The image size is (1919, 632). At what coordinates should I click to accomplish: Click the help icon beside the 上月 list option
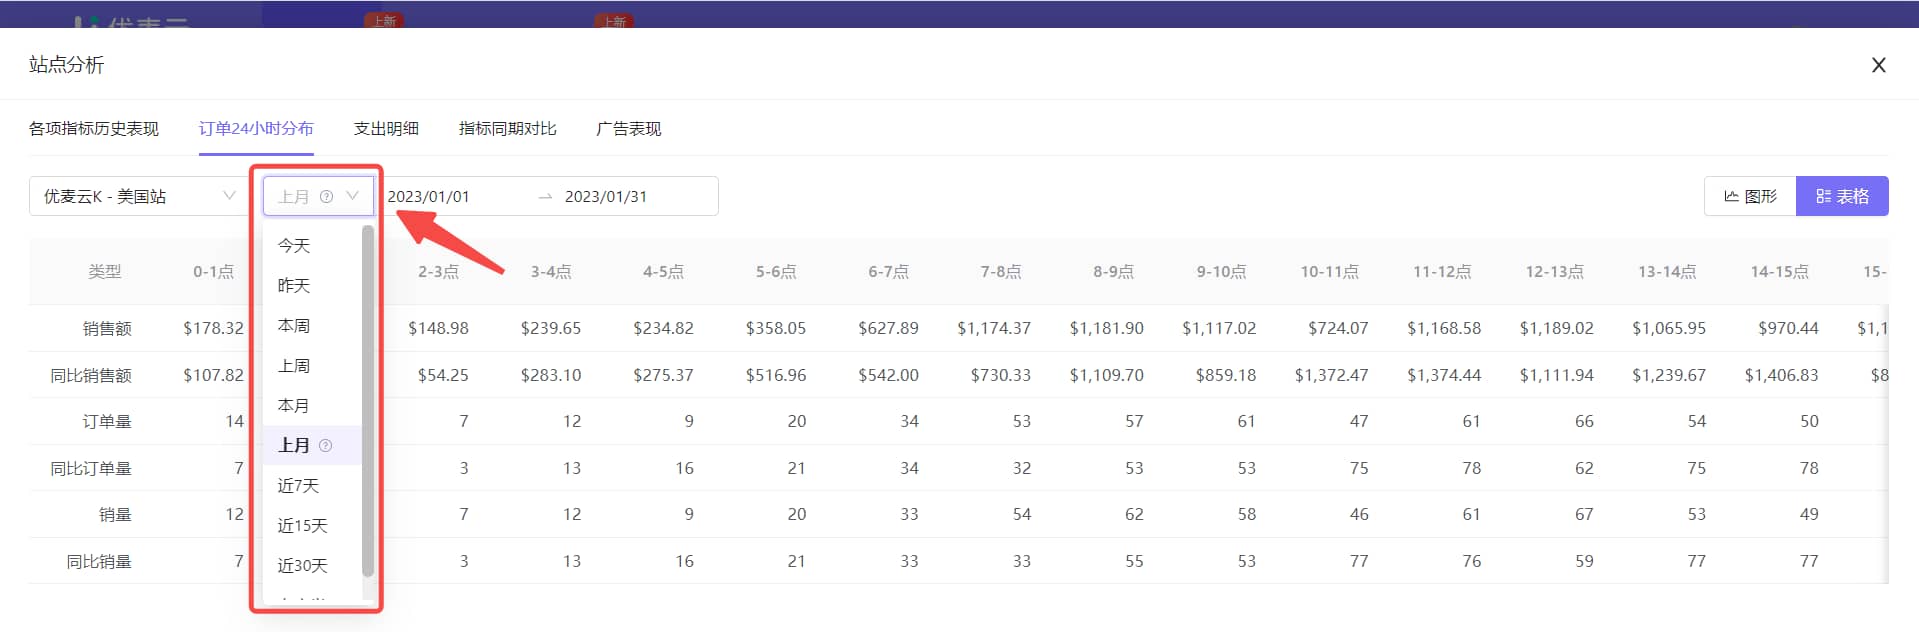pyautogui.click(x=325, y=445)
